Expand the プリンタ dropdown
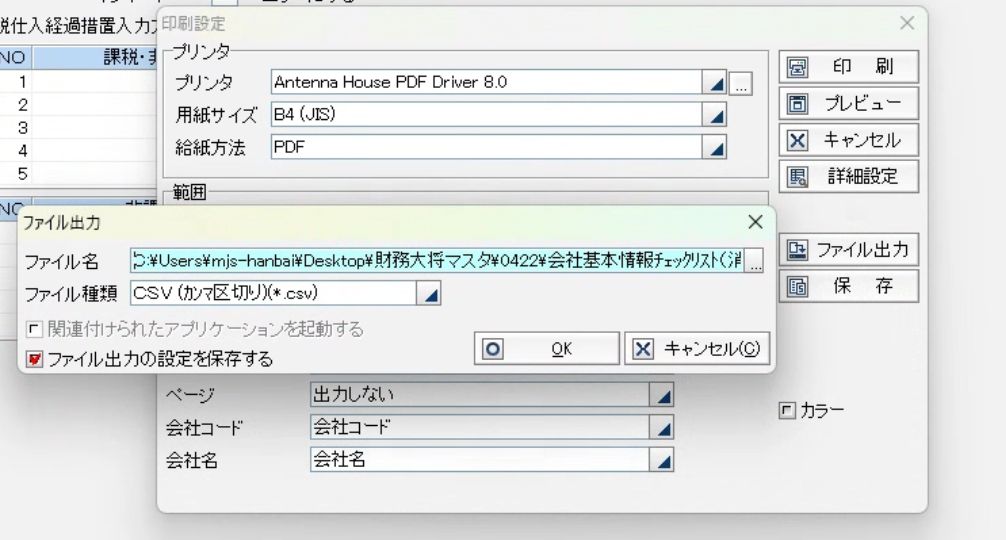The height and width of the screenshot is (540, 1006). point(716,83)
